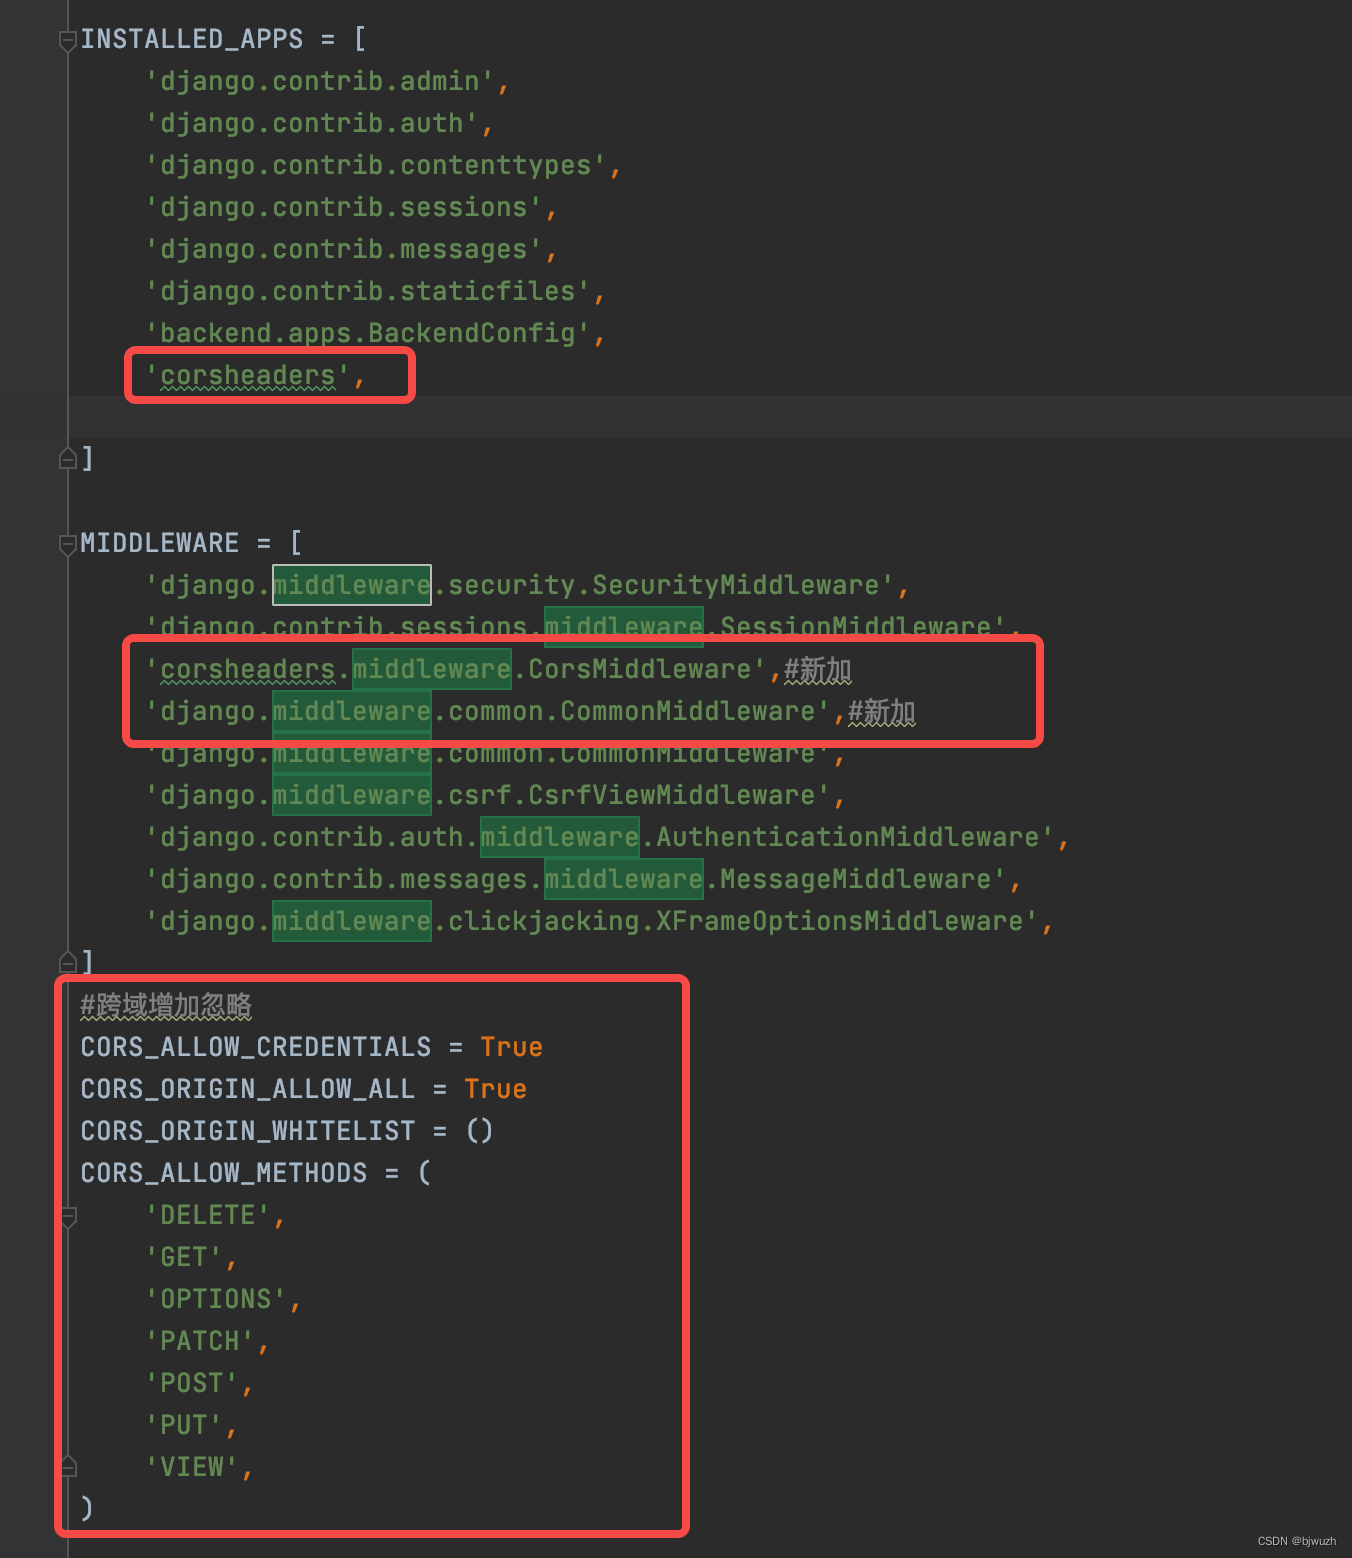The width and height of the screenshot is (1352, 1558).
Task: Click fold marker beside INSTALLED_APPS closing bracket
Action: click(67, 458)
